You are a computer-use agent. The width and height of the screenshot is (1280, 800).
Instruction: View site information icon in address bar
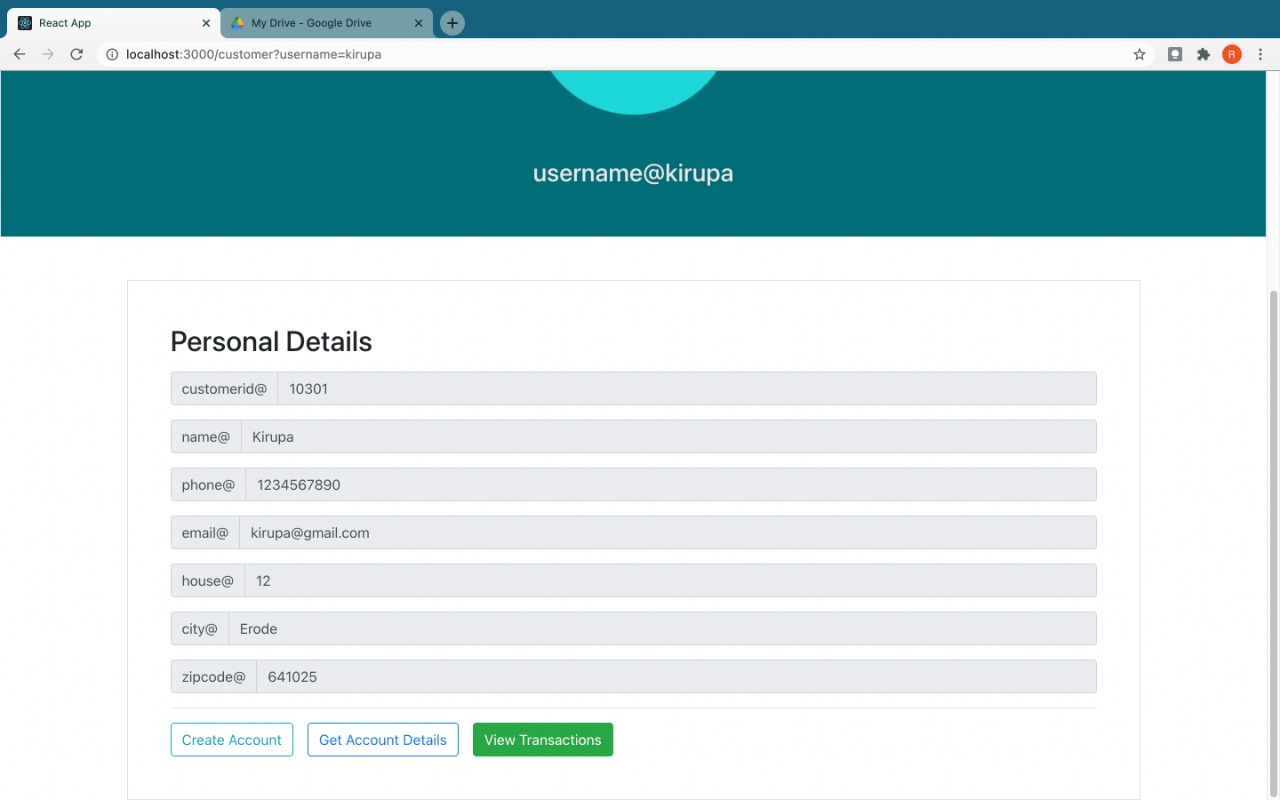(x=112, y=54)
